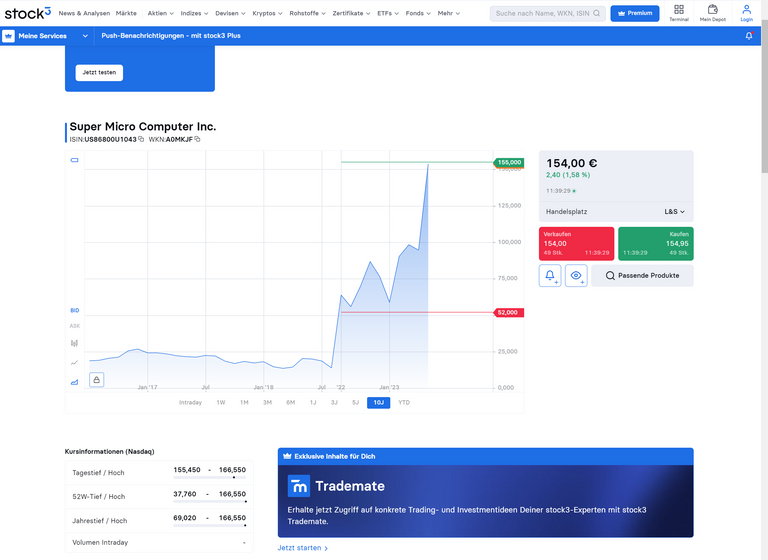
Task: Click the crown icon beside Meine Services
Action: point(8,36)
